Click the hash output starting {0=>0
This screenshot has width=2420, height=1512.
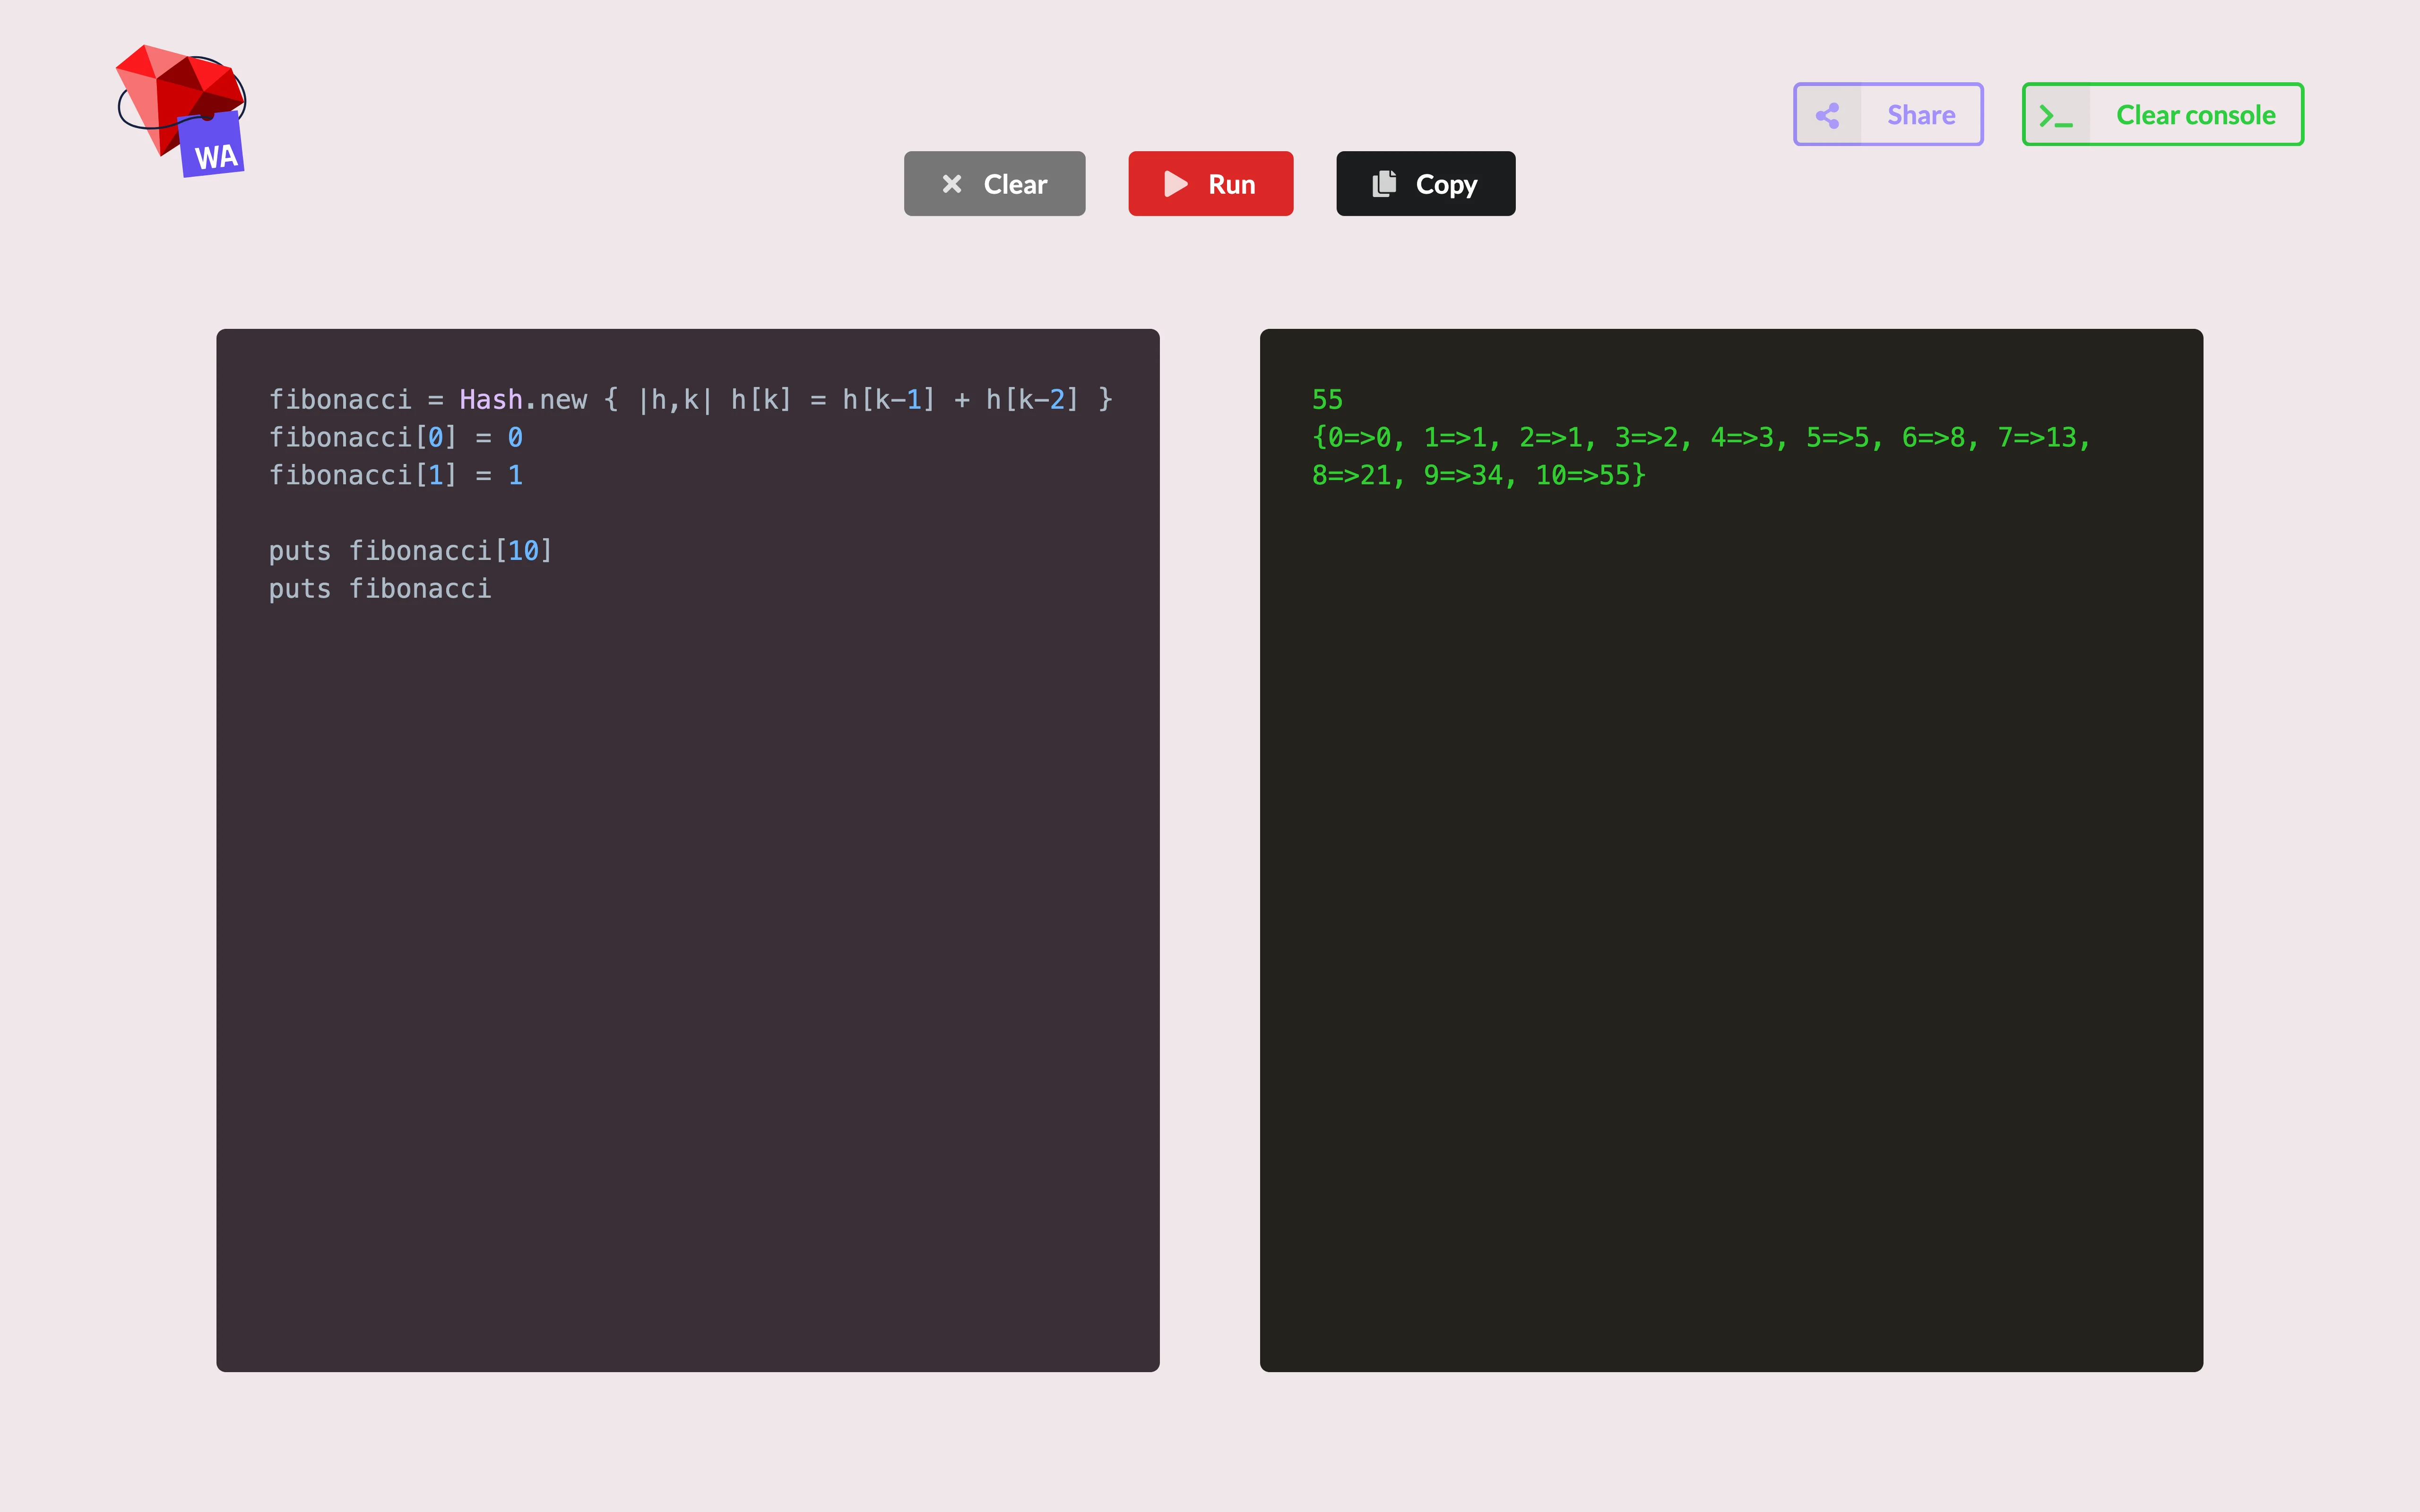(x=1700, y=438)
